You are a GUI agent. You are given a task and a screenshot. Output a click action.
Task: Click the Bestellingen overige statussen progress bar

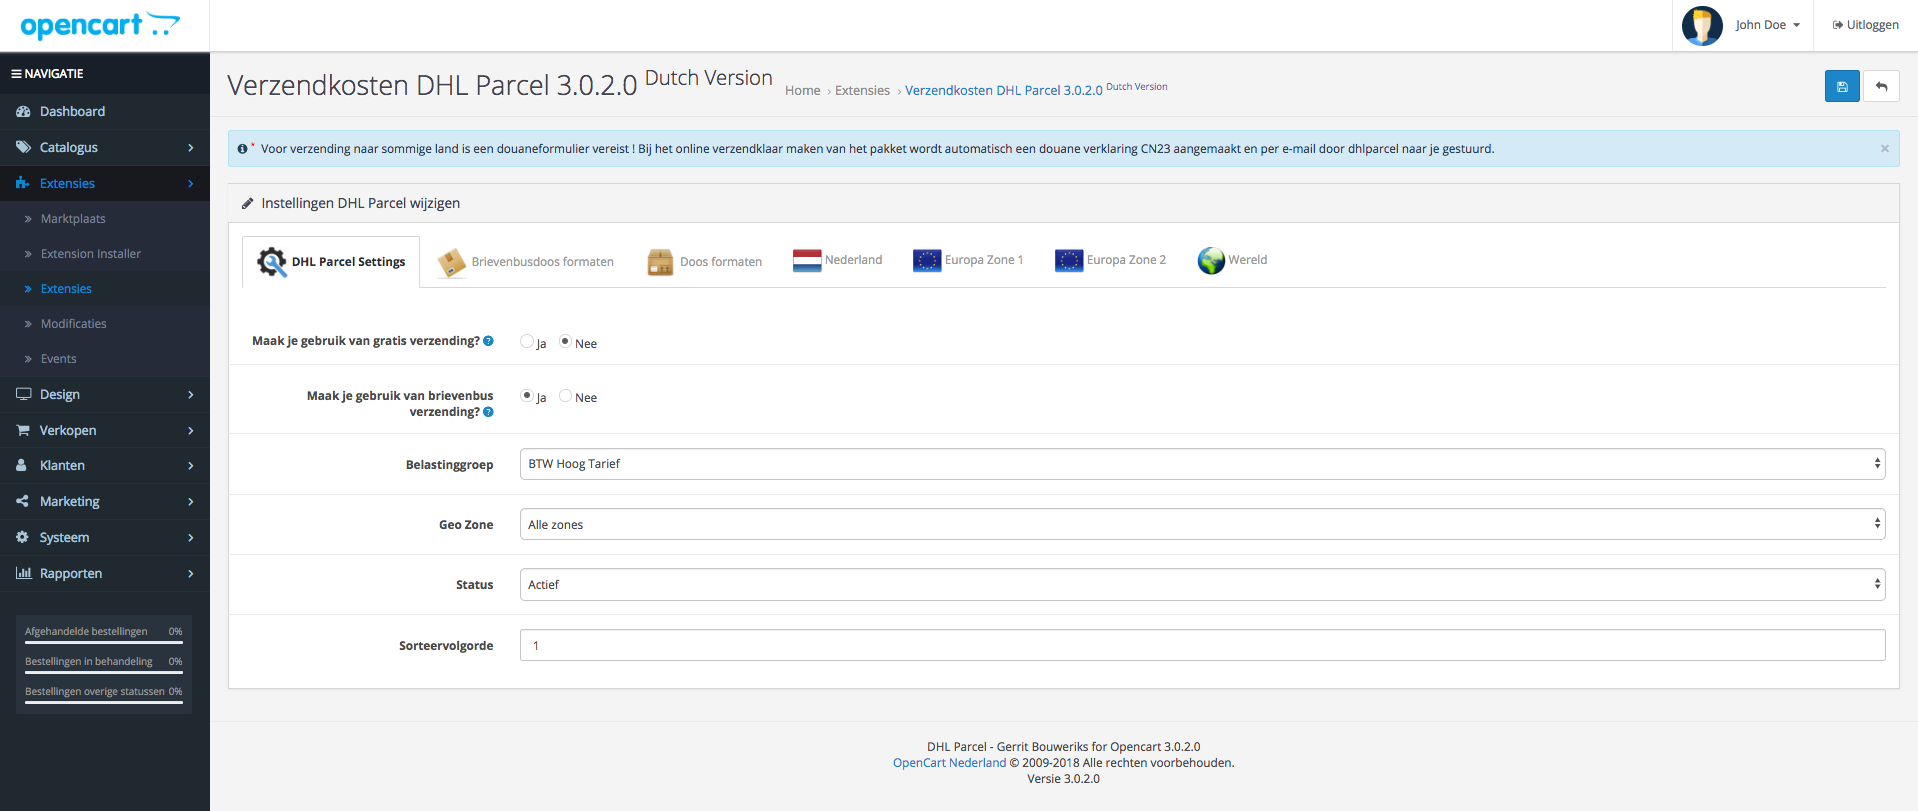coord(104,703)
